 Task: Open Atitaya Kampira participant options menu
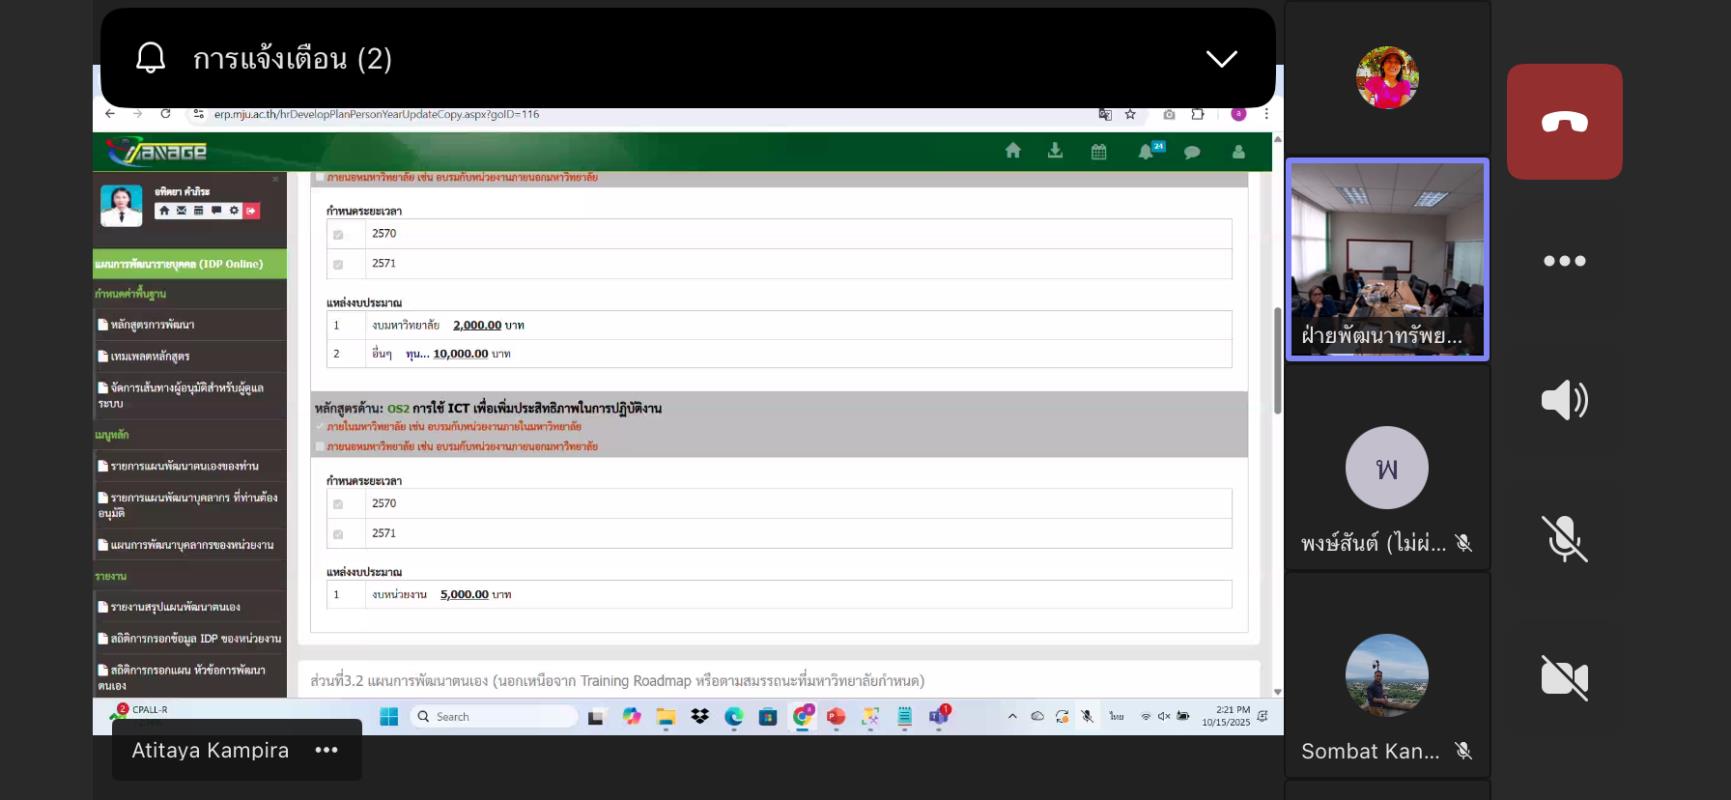(x=326, y=750)
